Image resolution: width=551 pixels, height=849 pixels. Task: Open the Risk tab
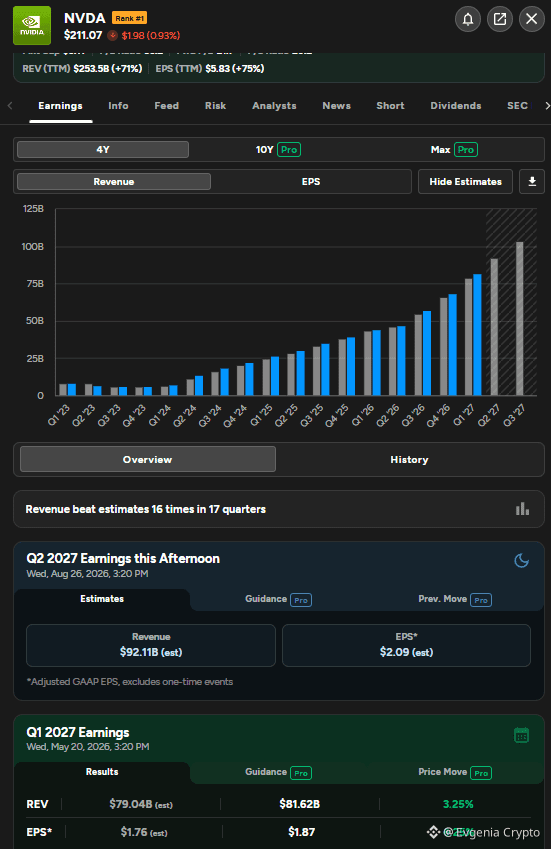point(215,106)
